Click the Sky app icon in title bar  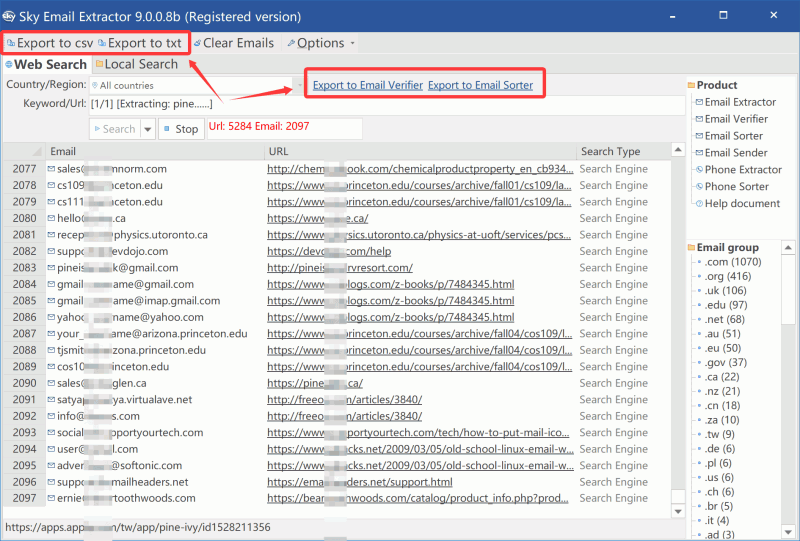click(x=9, y=16)
